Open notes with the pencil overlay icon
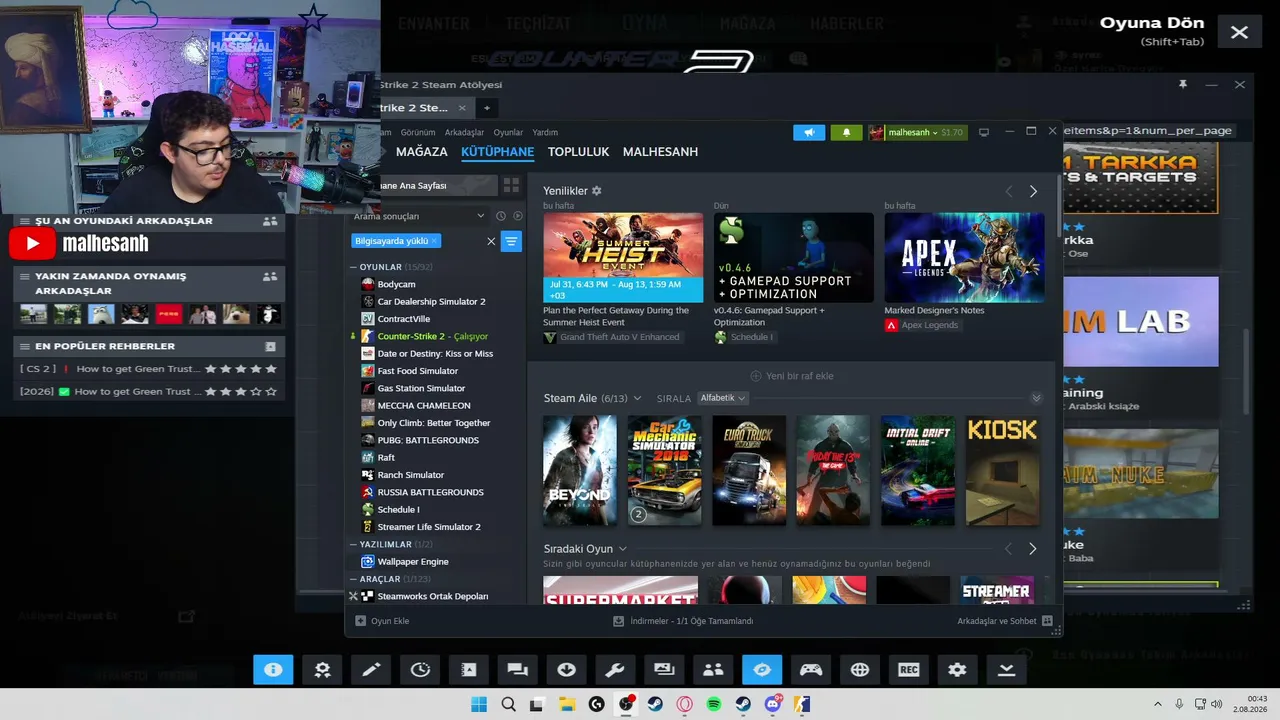 coord(371,670)
